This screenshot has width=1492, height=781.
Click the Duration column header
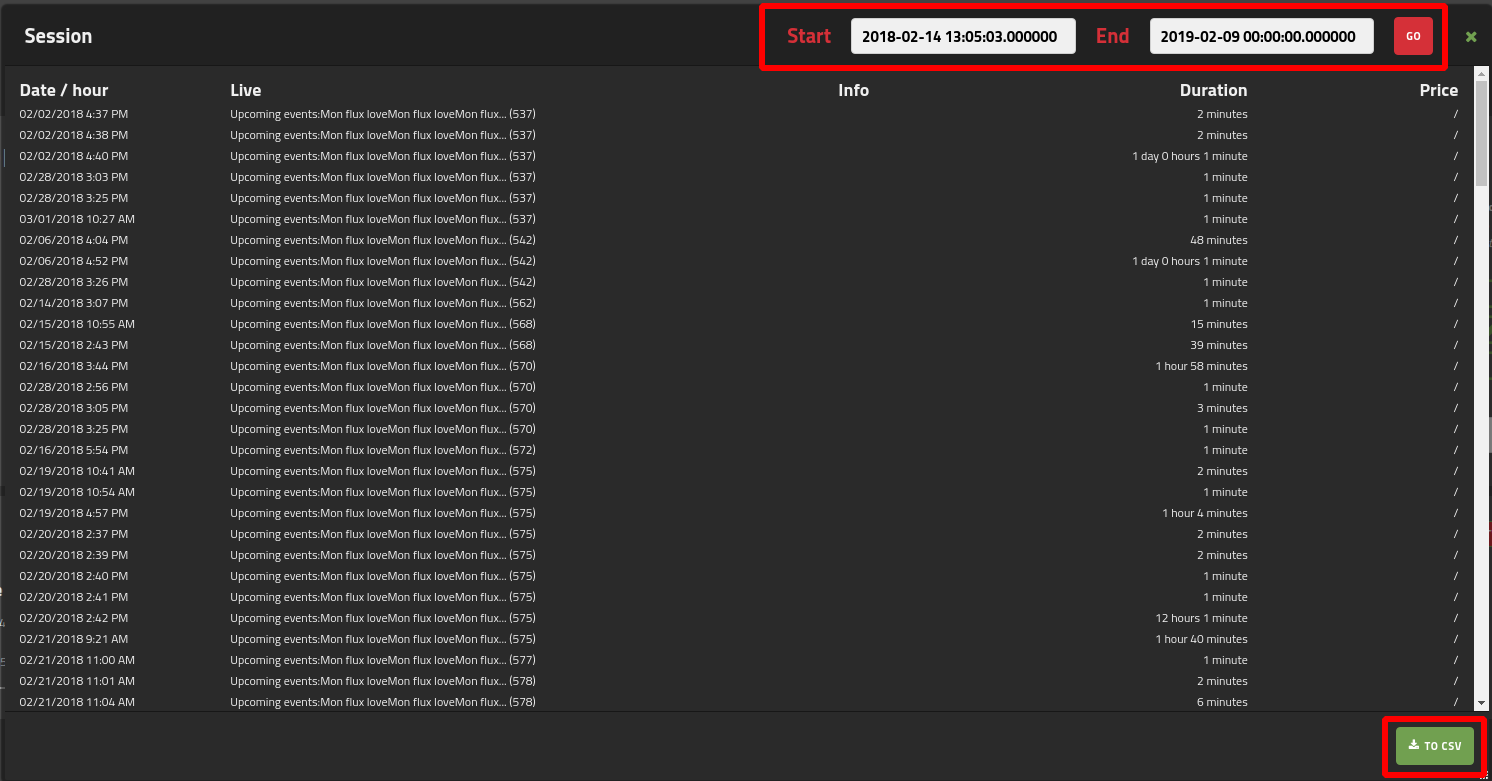[1213, 90]
